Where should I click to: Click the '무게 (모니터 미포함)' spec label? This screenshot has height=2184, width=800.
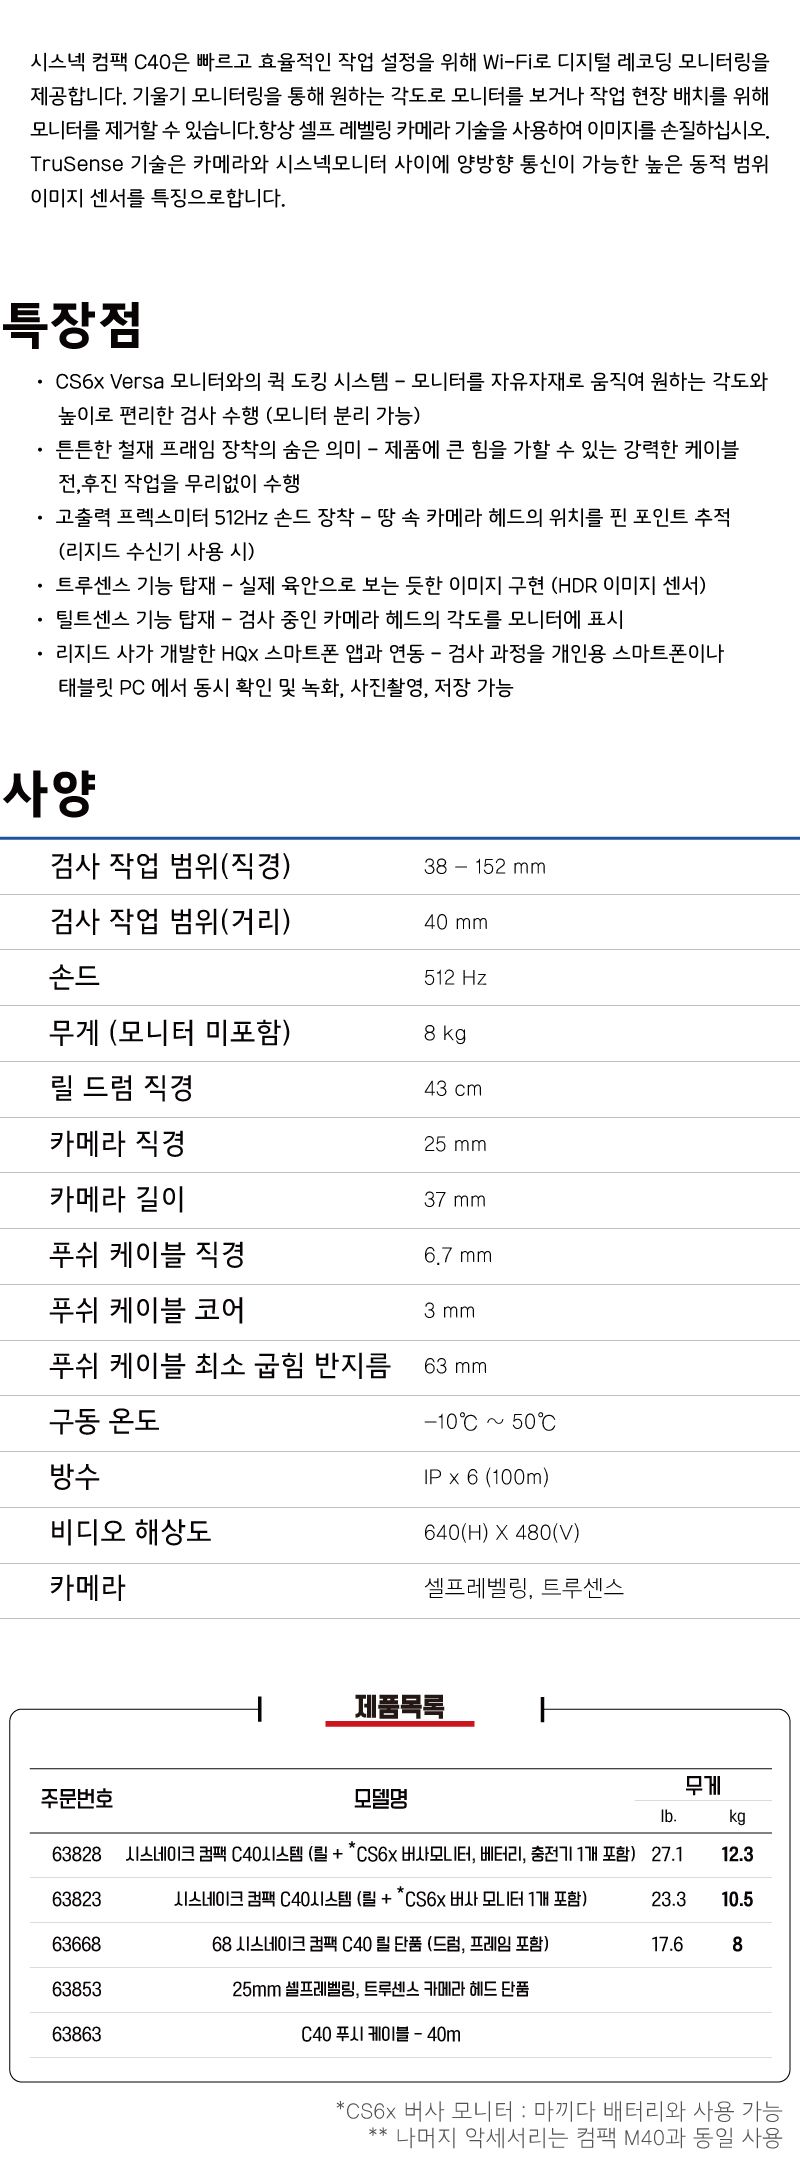click(170, 1032)
